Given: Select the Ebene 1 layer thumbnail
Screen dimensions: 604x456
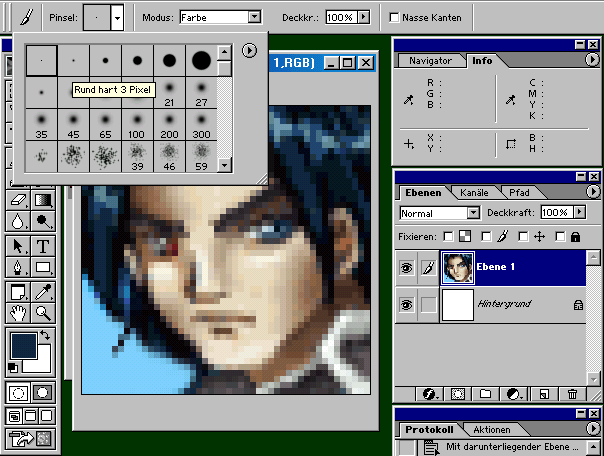Looking at the screenshot, I should pos(458,268).
